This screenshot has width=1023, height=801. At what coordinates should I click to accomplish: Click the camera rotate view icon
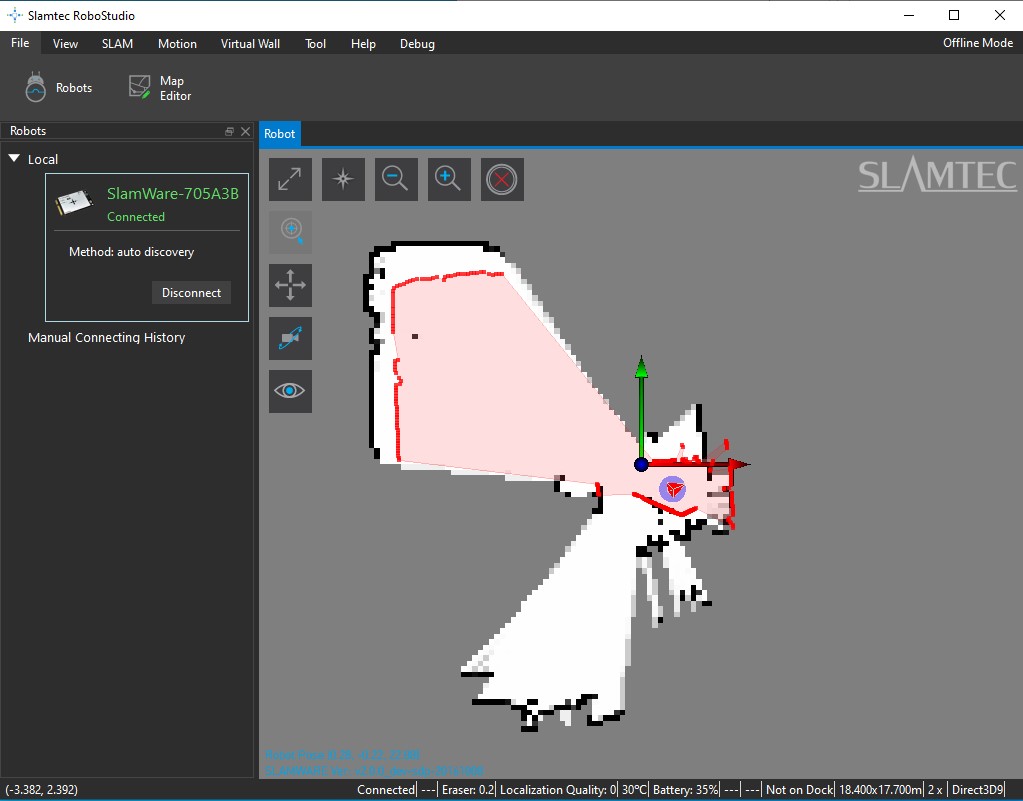(x=290, y=338)
